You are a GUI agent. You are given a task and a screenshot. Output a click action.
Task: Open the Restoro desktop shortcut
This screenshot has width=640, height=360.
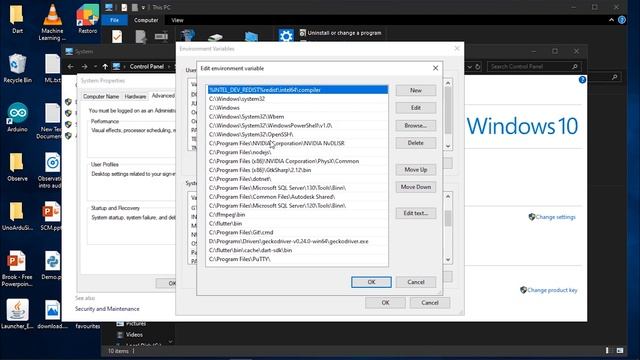click(x=87, y=18)
